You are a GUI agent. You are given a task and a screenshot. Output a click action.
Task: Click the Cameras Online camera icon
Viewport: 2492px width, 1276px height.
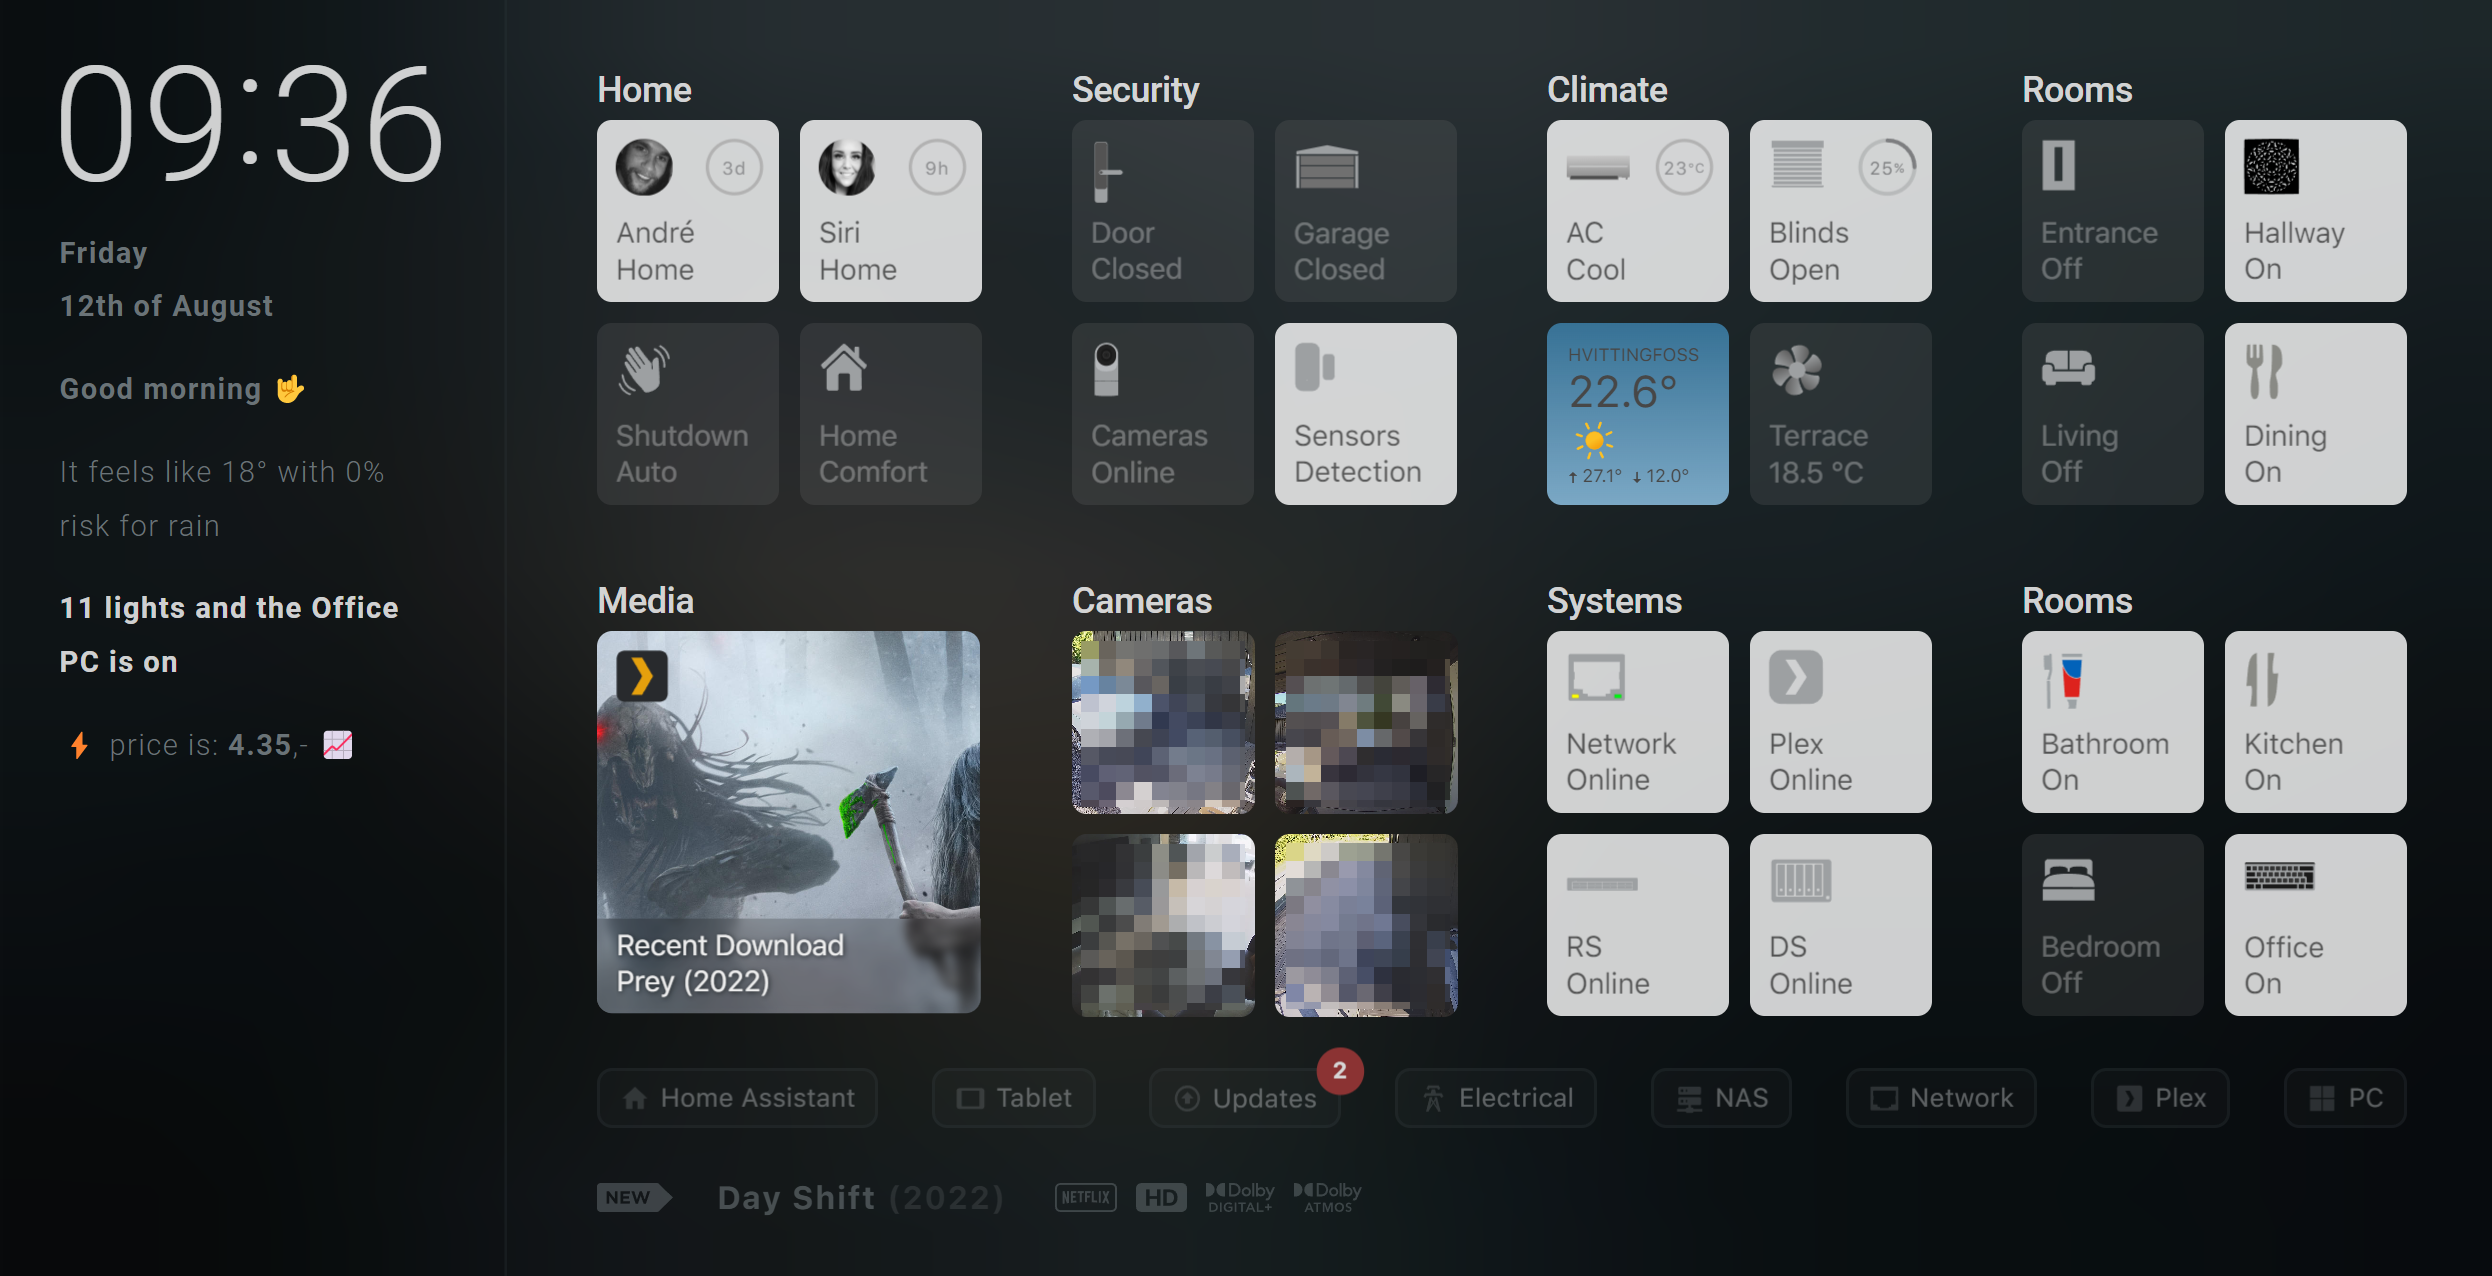pyautogui.click(x=1106, y=370)
